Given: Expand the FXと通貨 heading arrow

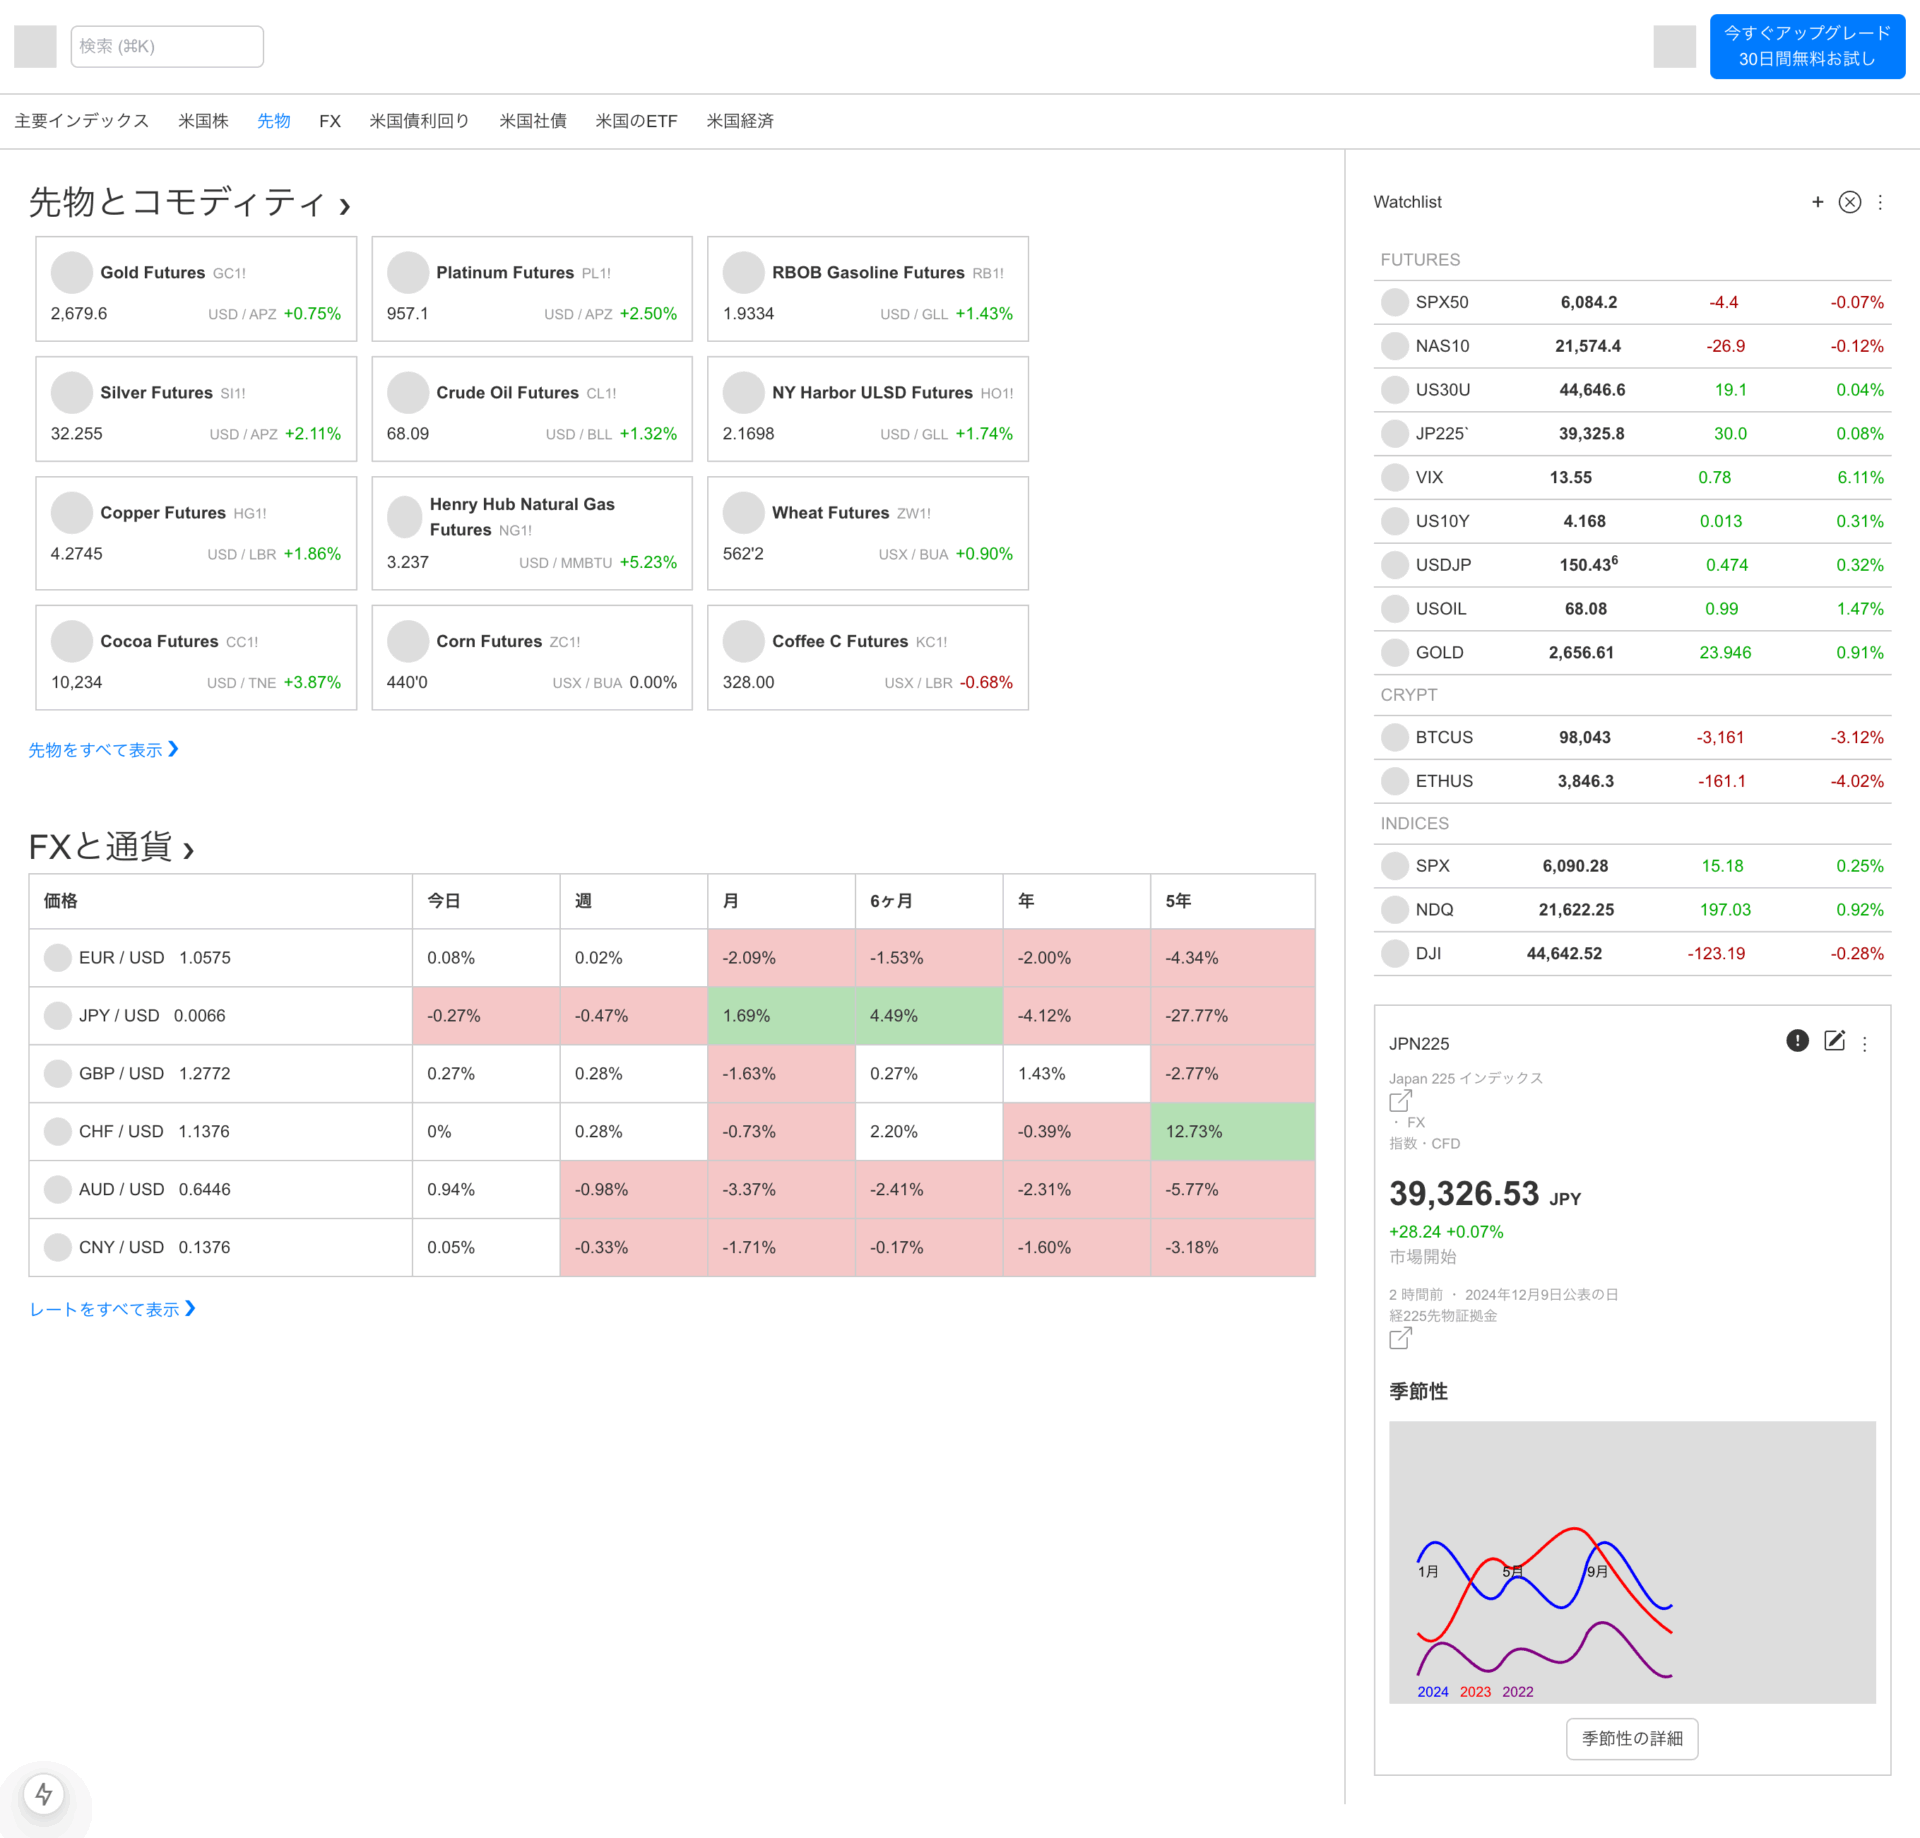Looking at the screenshot, I should pyautogui.click(x=188, y=851).
